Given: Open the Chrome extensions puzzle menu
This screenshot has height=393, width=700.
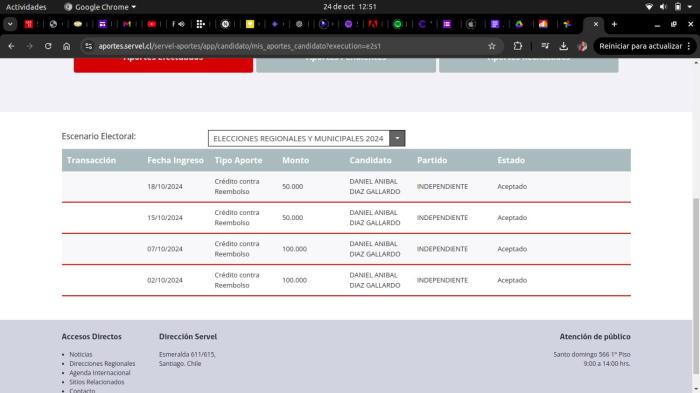Looking at the screenshot, I should tap(517, 46).
